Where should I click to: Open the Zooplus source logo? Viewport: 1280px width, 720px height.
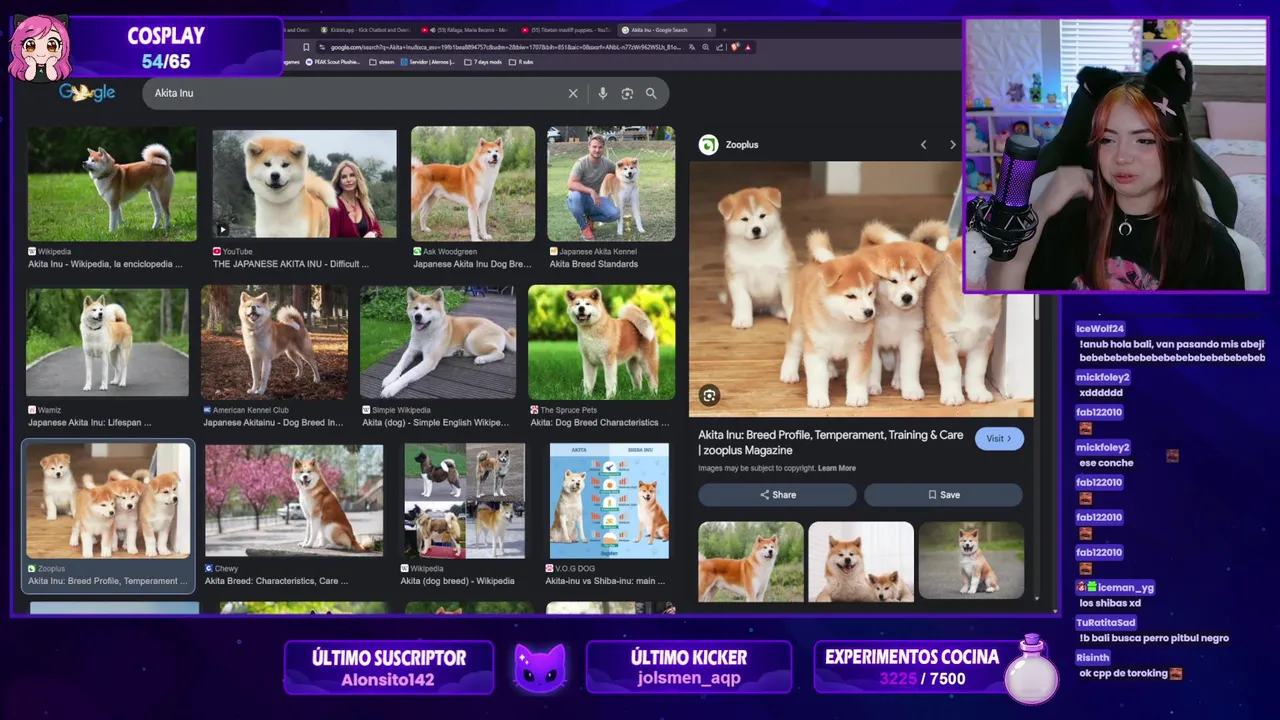(708, 145)
